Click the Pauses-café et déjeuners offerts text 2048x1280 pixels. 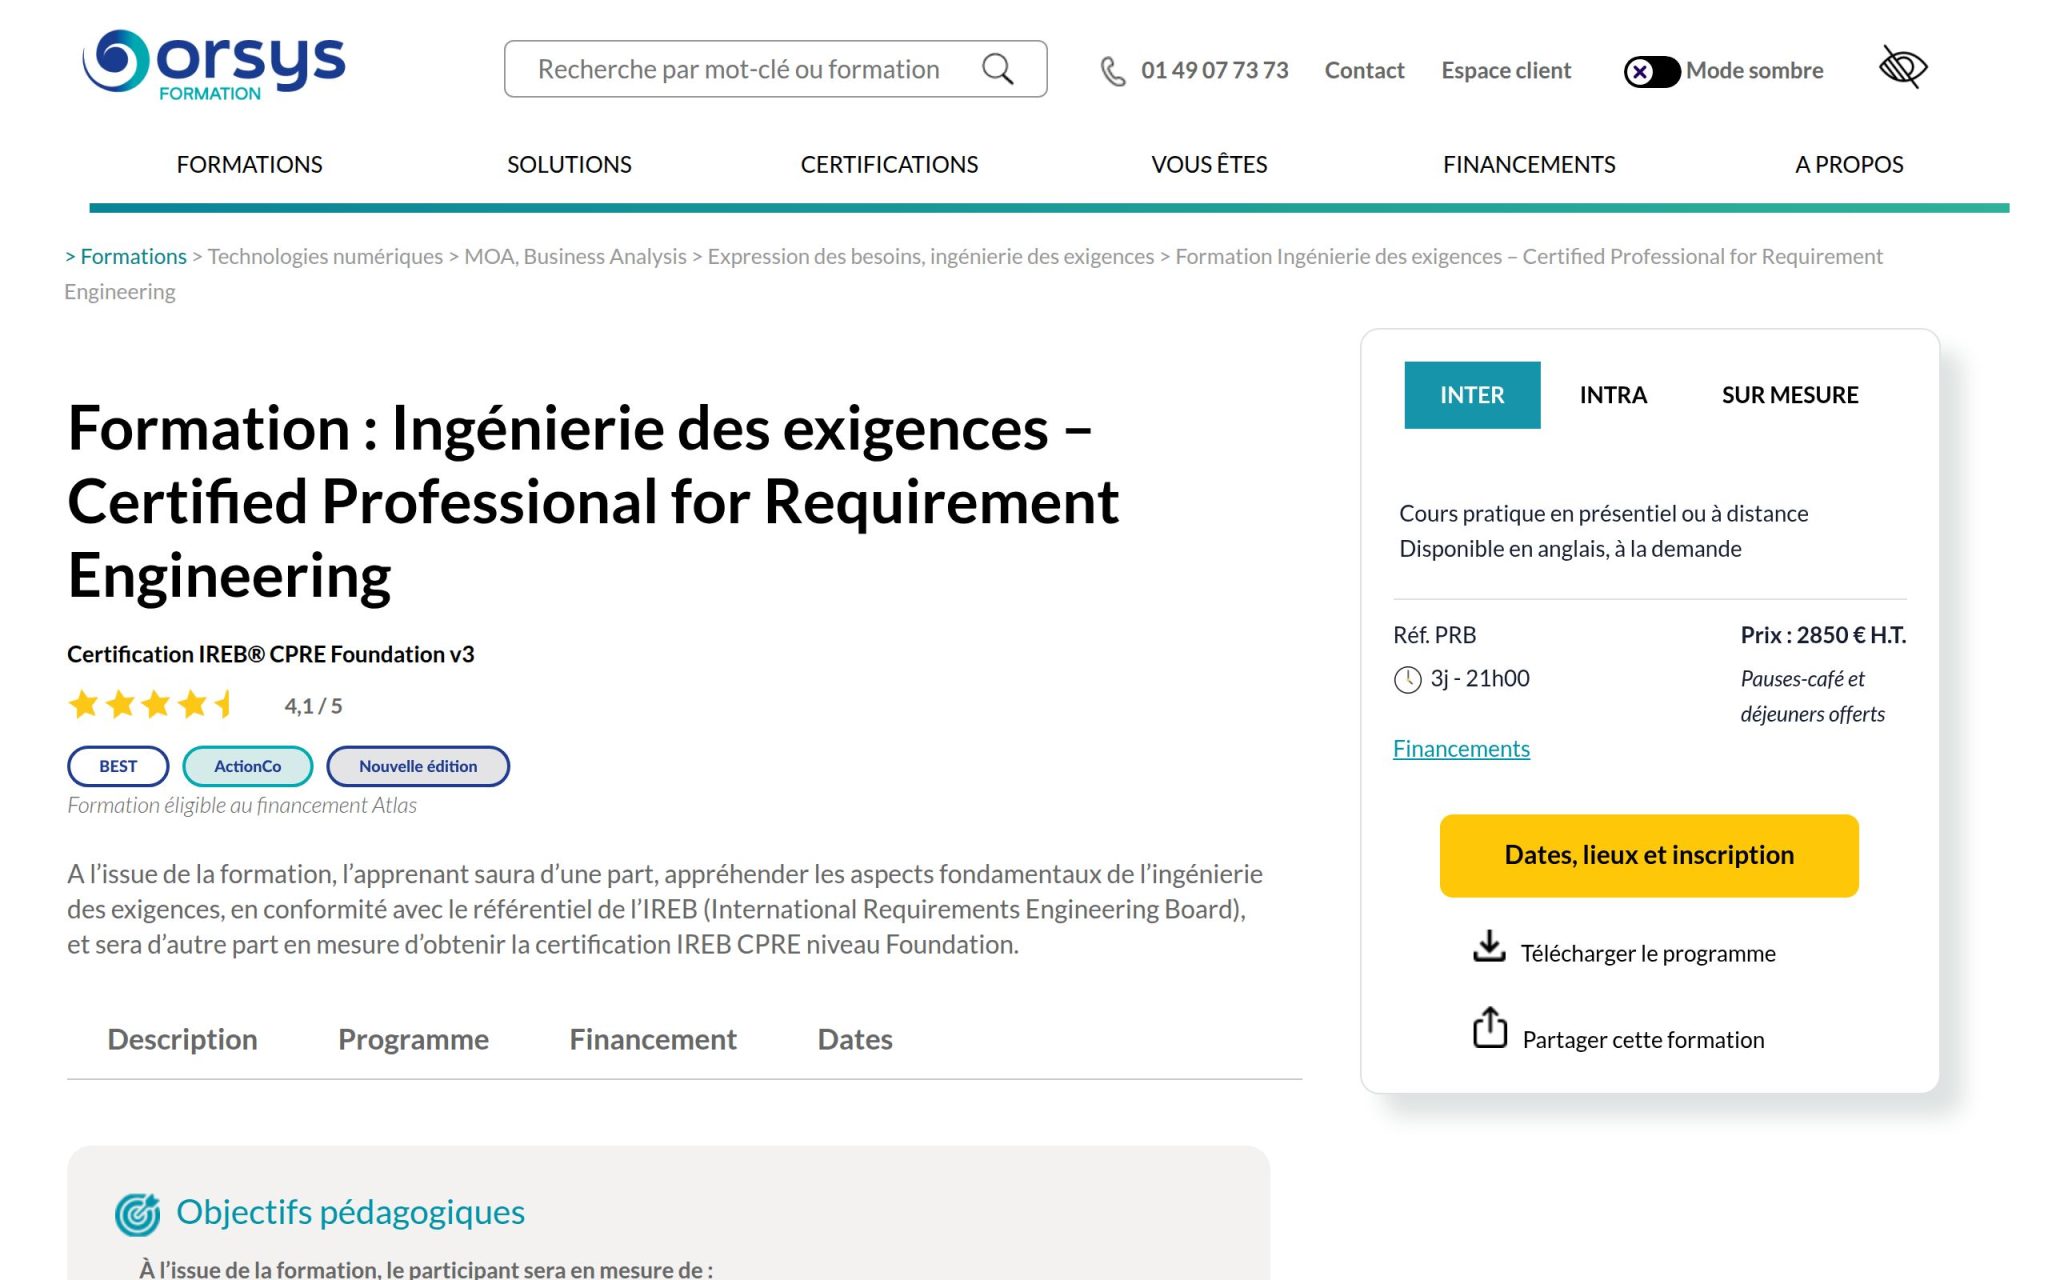tap(1812, 697)
